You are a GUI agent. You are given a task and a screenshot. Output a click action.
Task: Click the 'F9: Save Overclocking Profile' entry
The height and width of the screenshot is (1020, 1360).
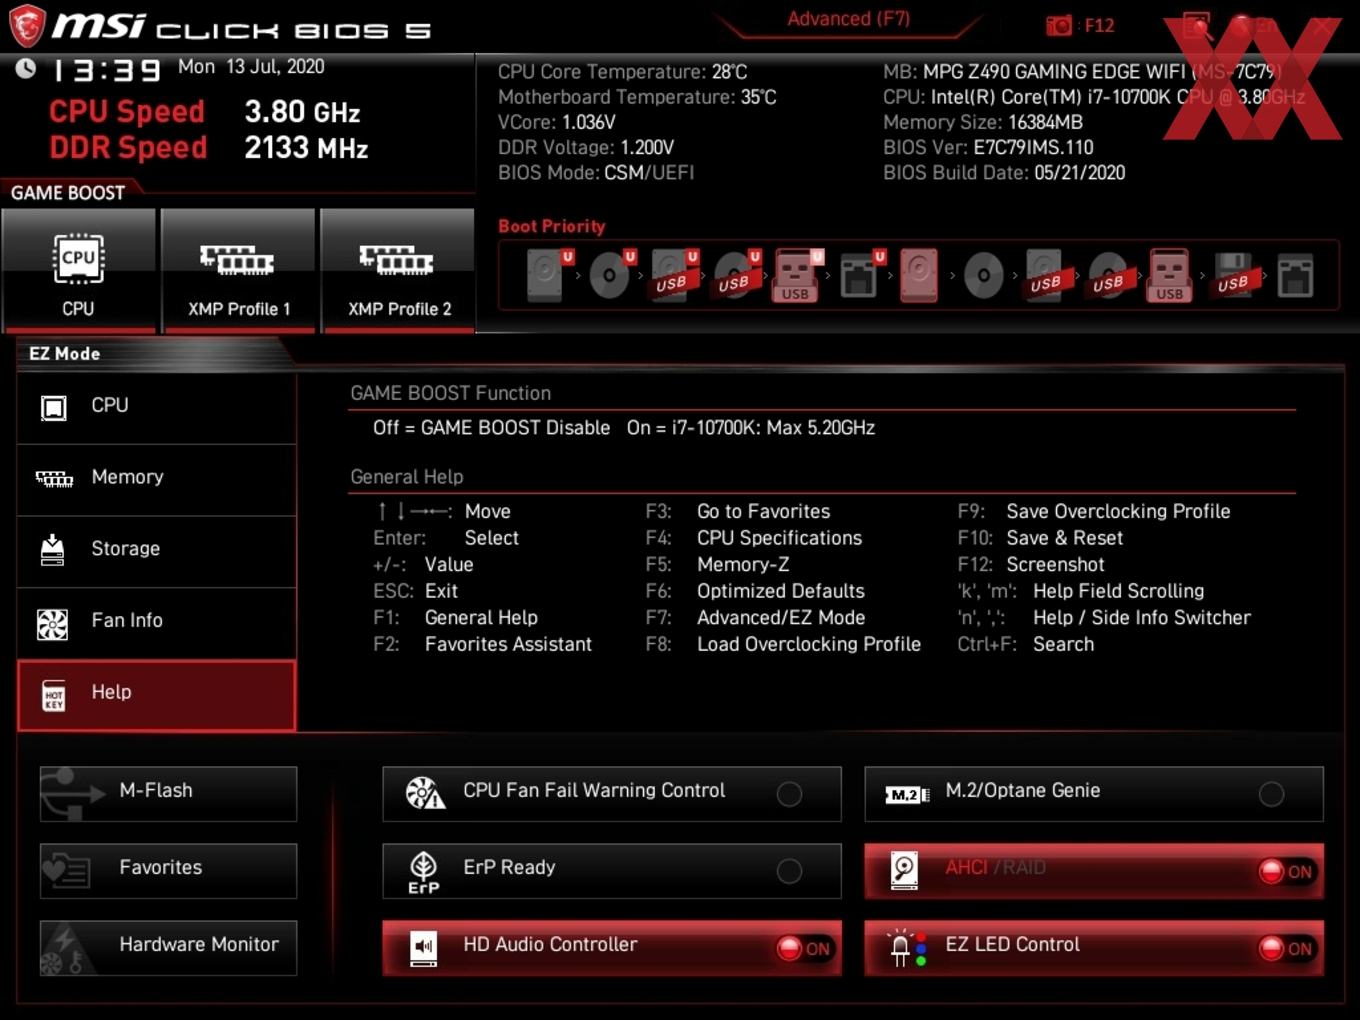(x=1094, y=511)
